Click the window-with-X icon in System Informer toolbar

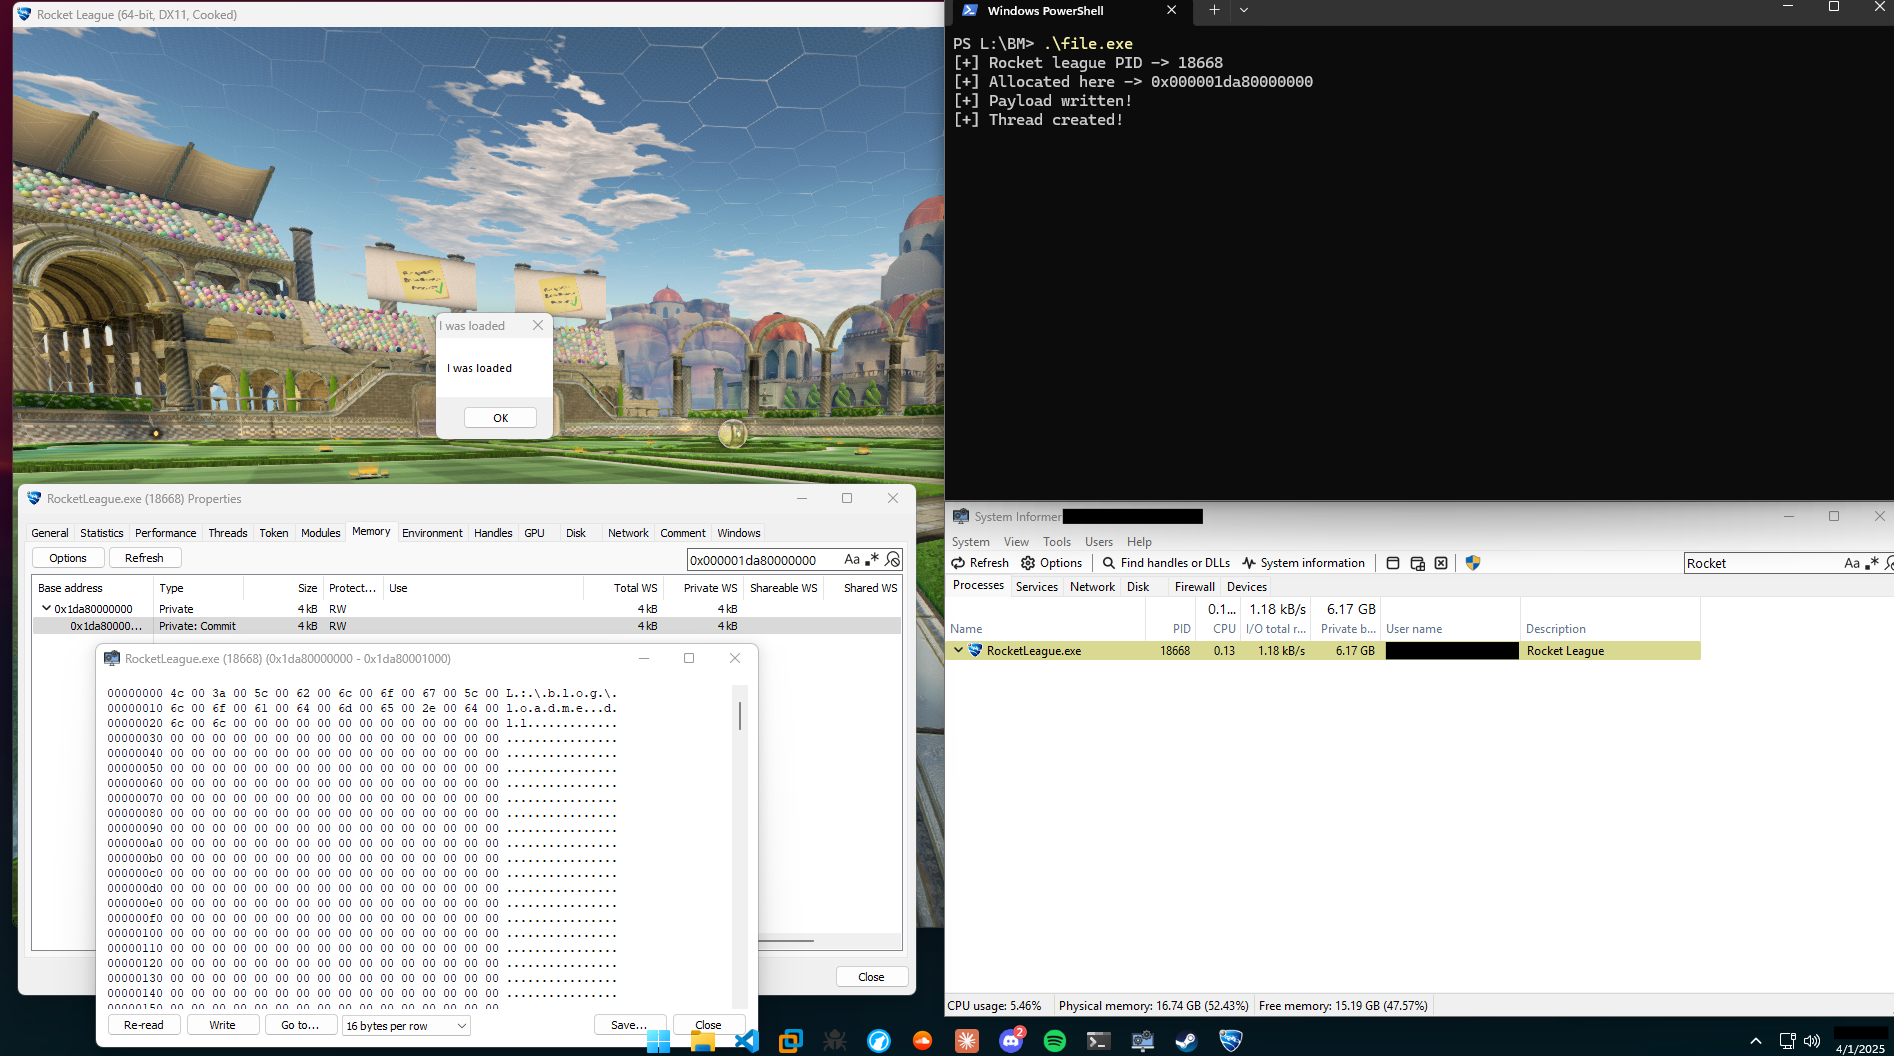[1441, 563]
